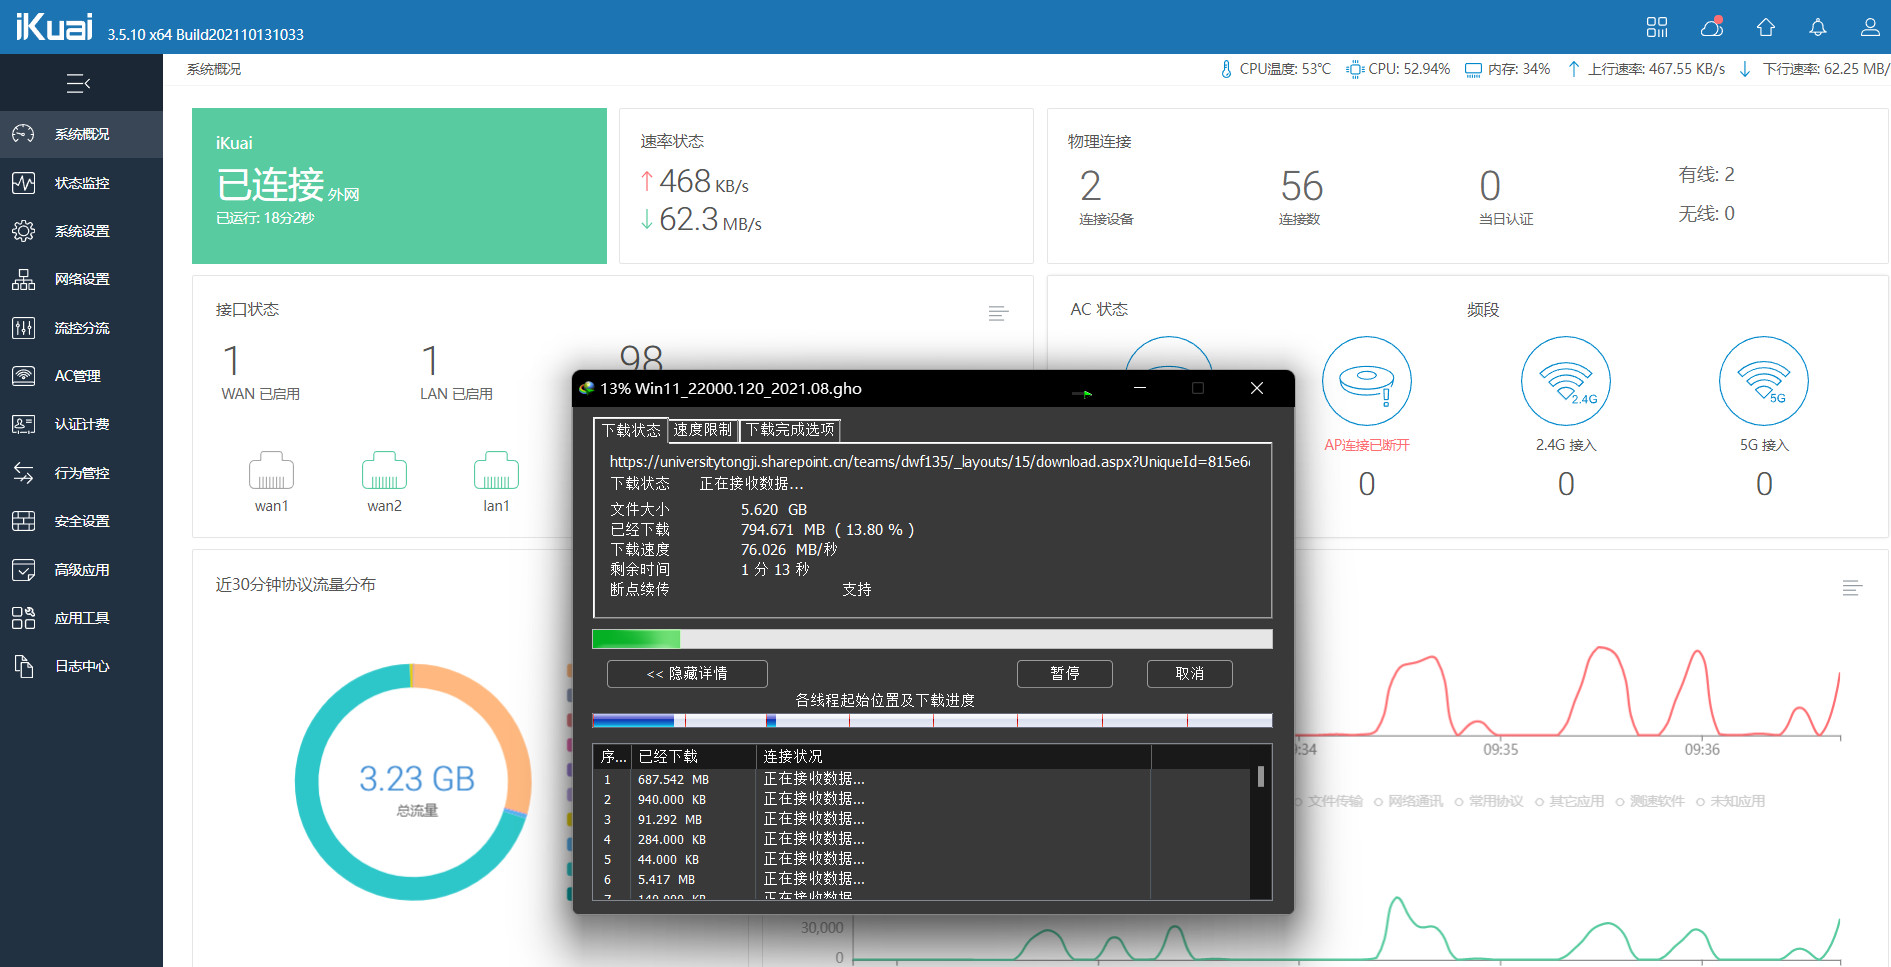Toggle 测速软件 legend item
Viewport: 1891px width, 967px height.
(x=1650, y=802)
